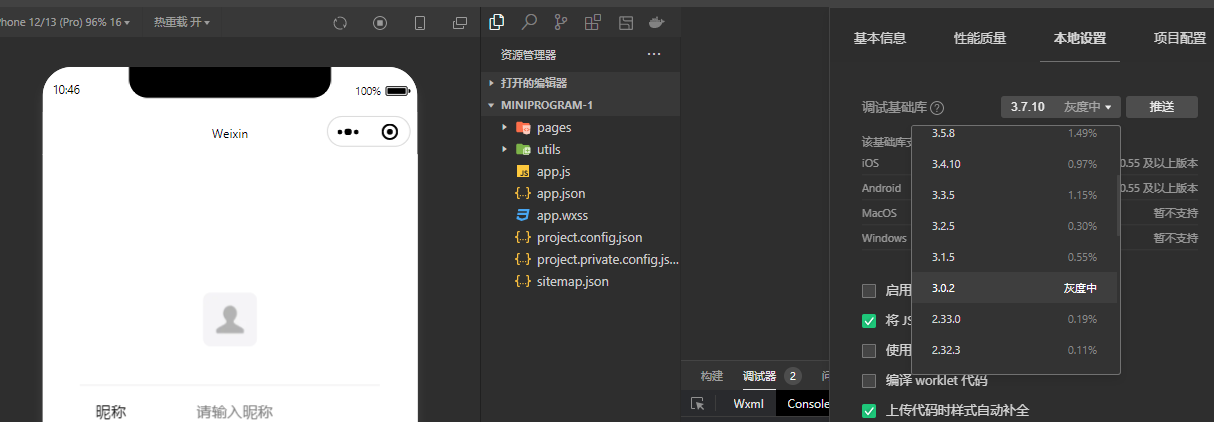Select version 2.32.3 in the list
1214x422 pixels.
click(x=1013, y=350)
